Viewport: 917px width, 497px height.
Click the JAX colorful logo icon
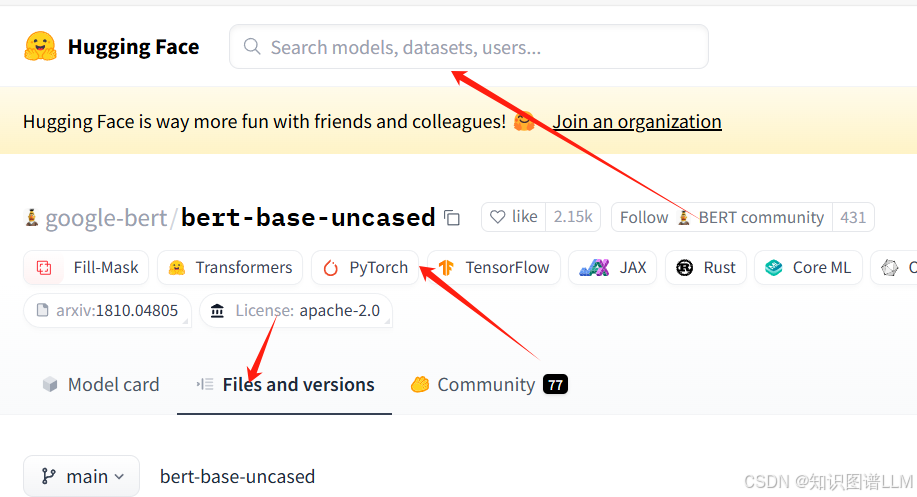[x=594, y=268]
